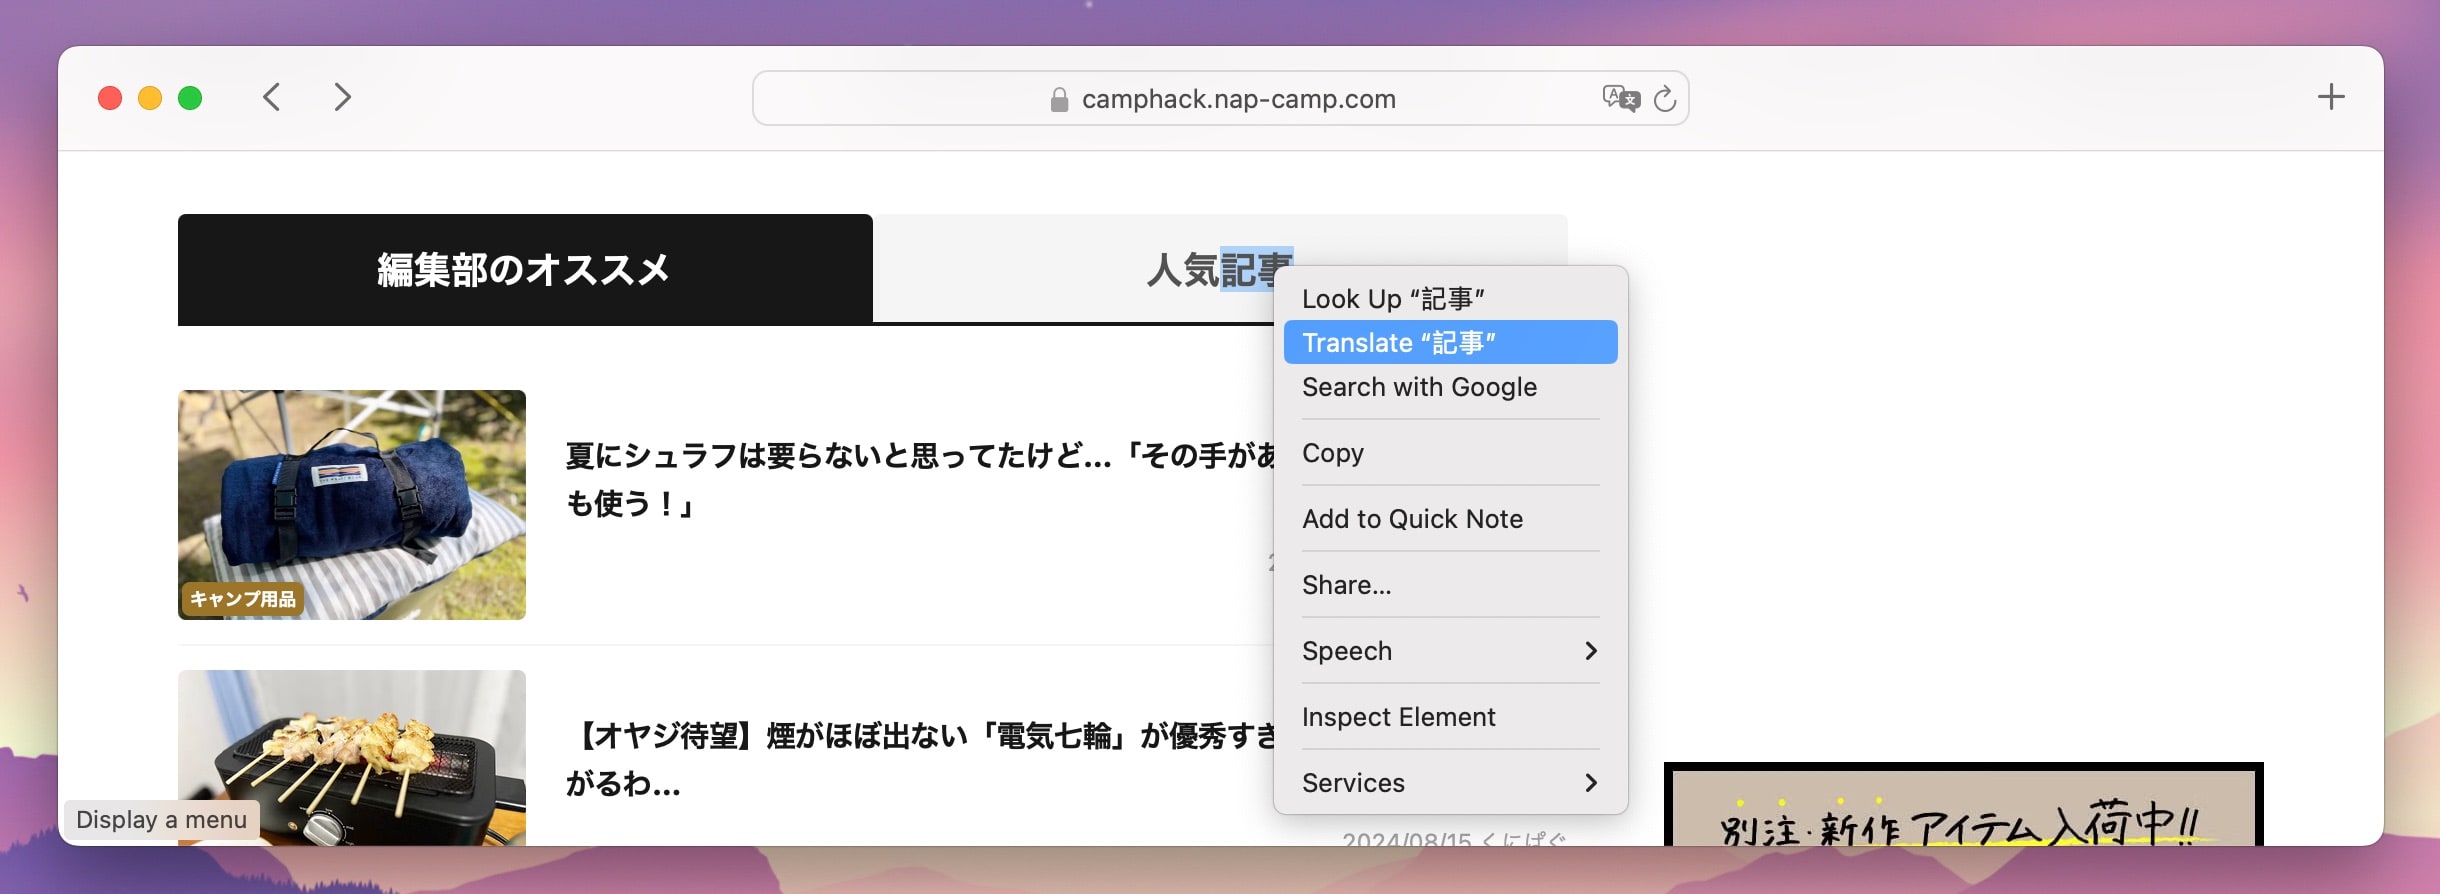Image resolution: width=2440 pixels, height=894 pixels.
Task: Choose Add to Quick Note
Action: click(1450, 519)
